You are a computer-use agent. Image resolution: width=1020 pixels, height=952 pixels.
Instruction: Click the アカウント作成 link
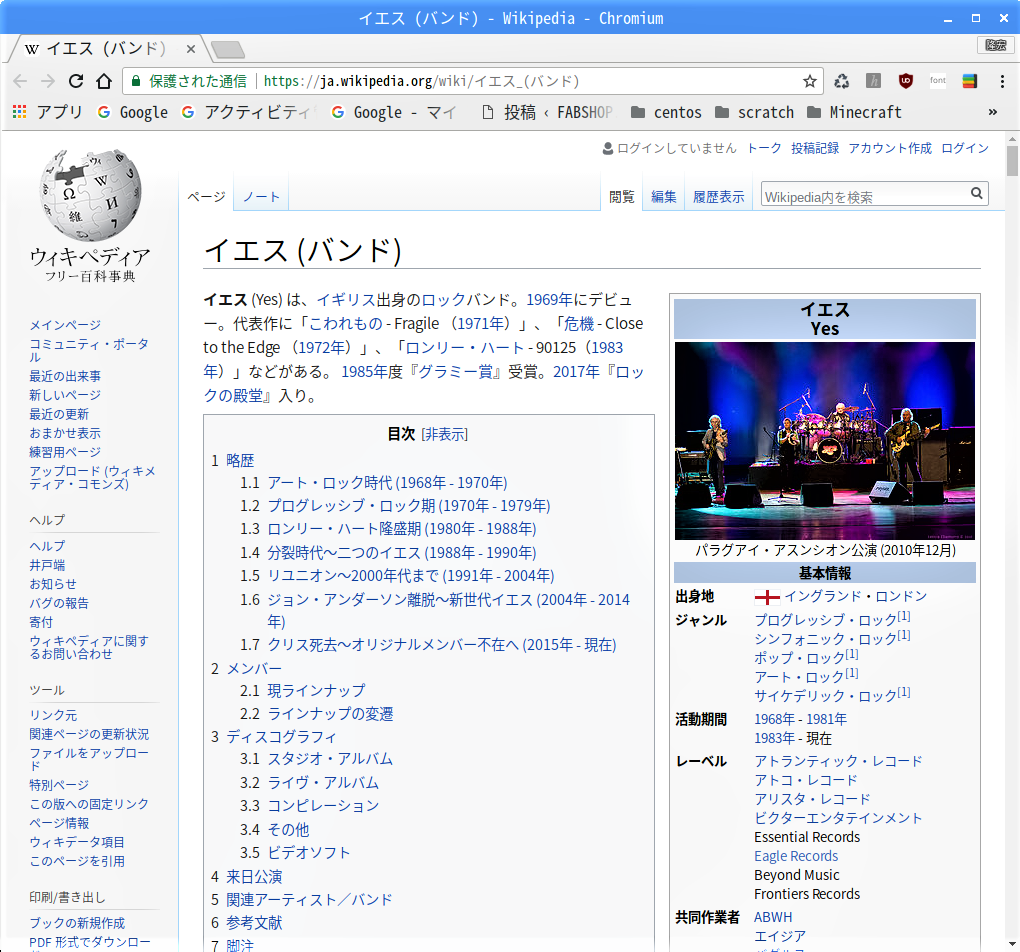point(889,148)
